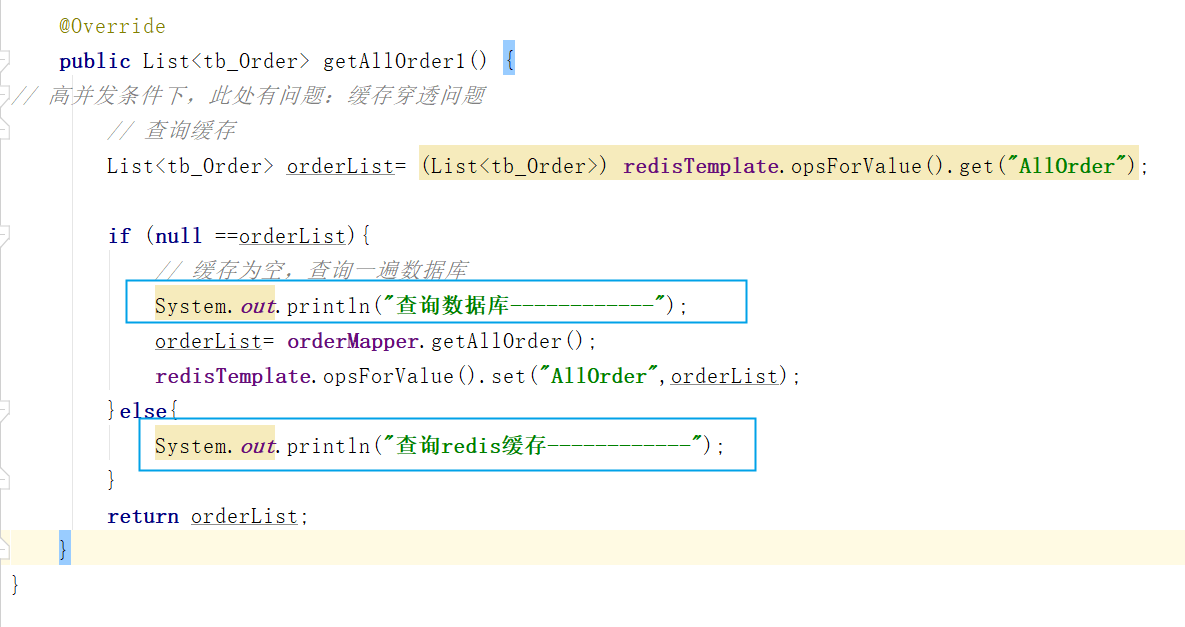
Task: Click the return keyword
Action: click(x=143, y=516)
